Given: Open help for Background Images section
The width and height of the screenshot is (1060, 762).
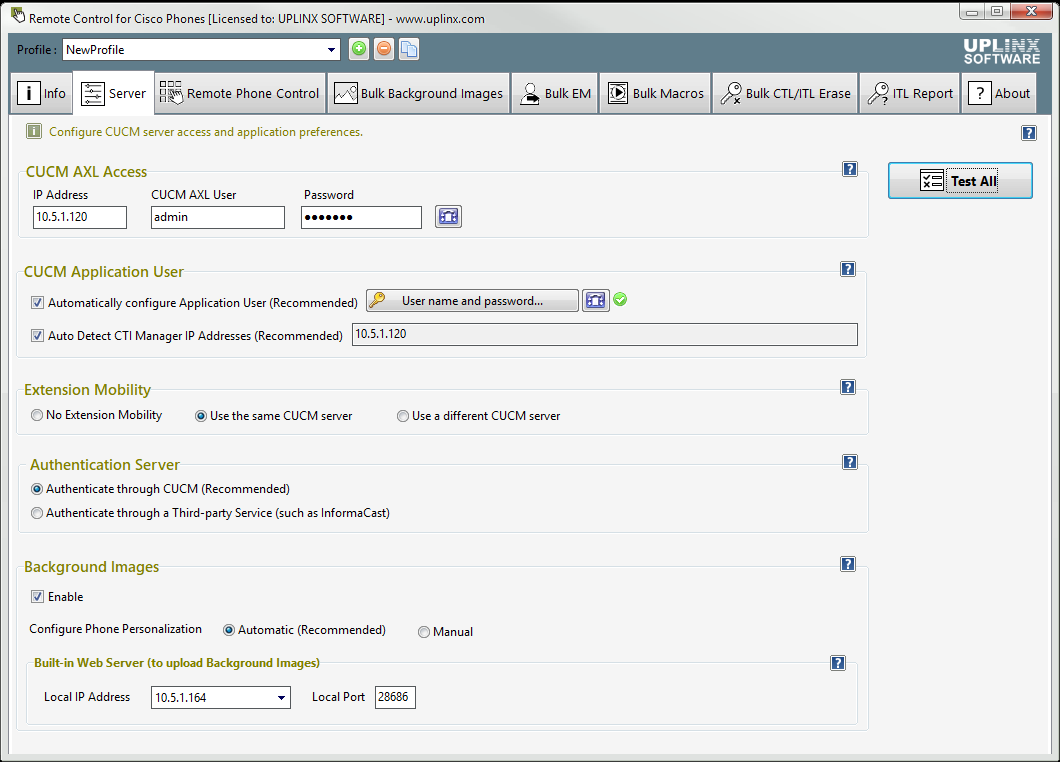Looking at the screenshot, I should (848, 564).
